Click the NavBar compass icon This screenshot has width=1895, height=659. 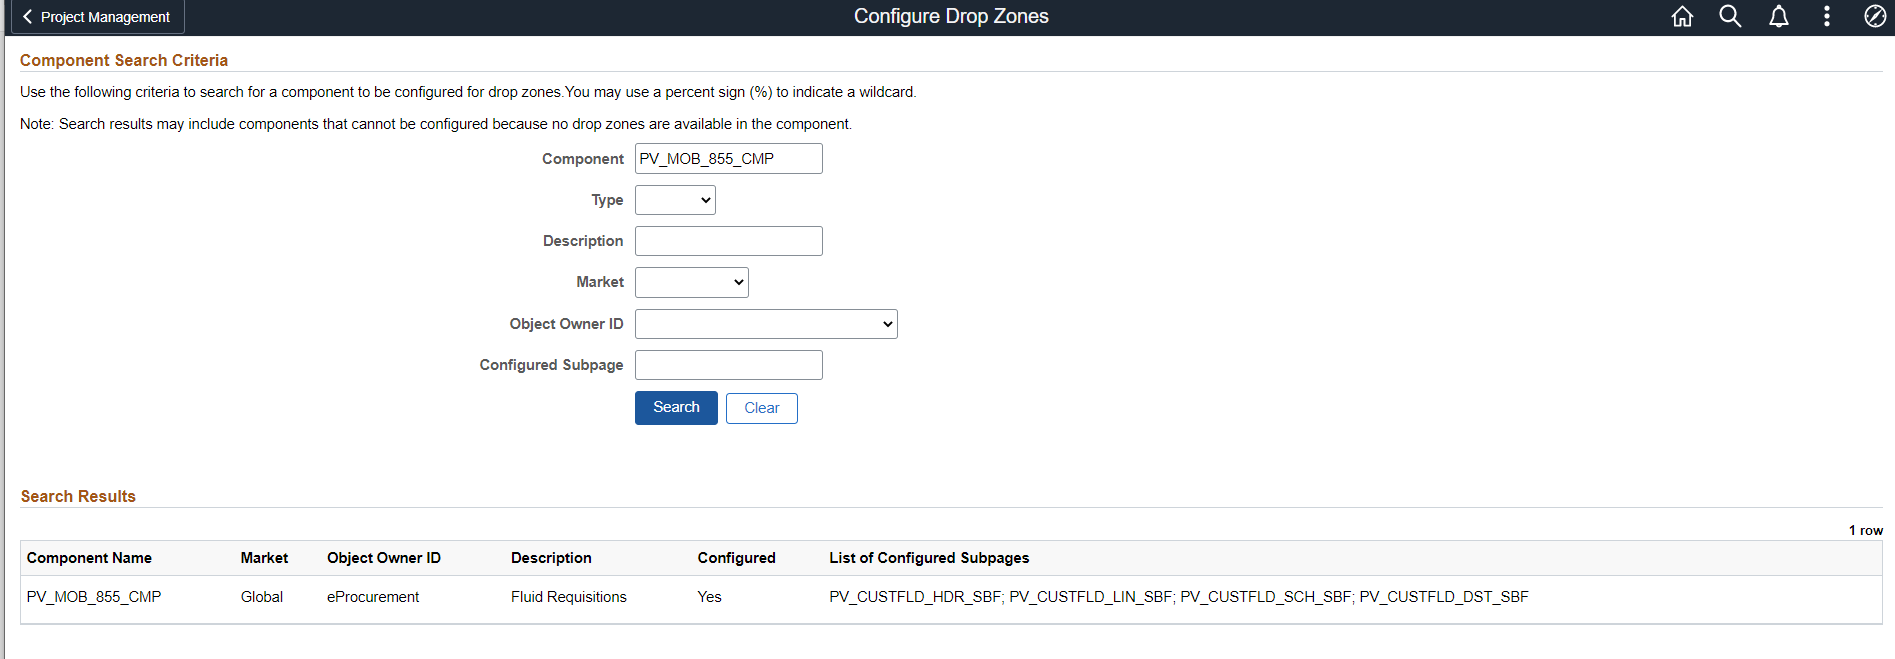tap(1875, 17)
